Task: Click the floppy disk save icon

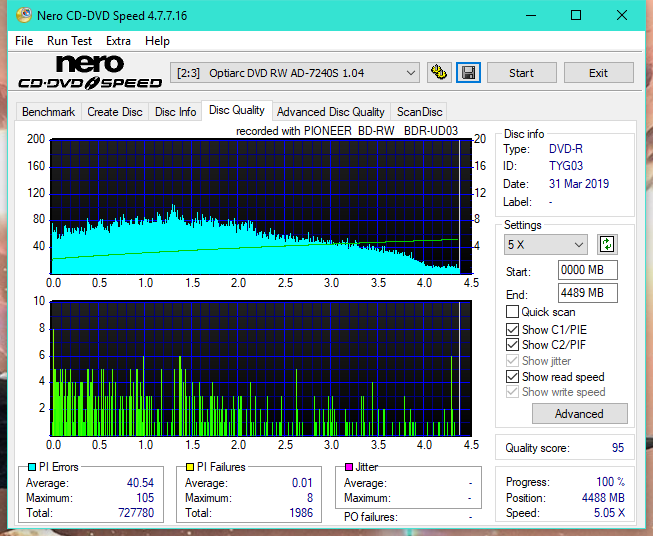Action: [467, 73]
